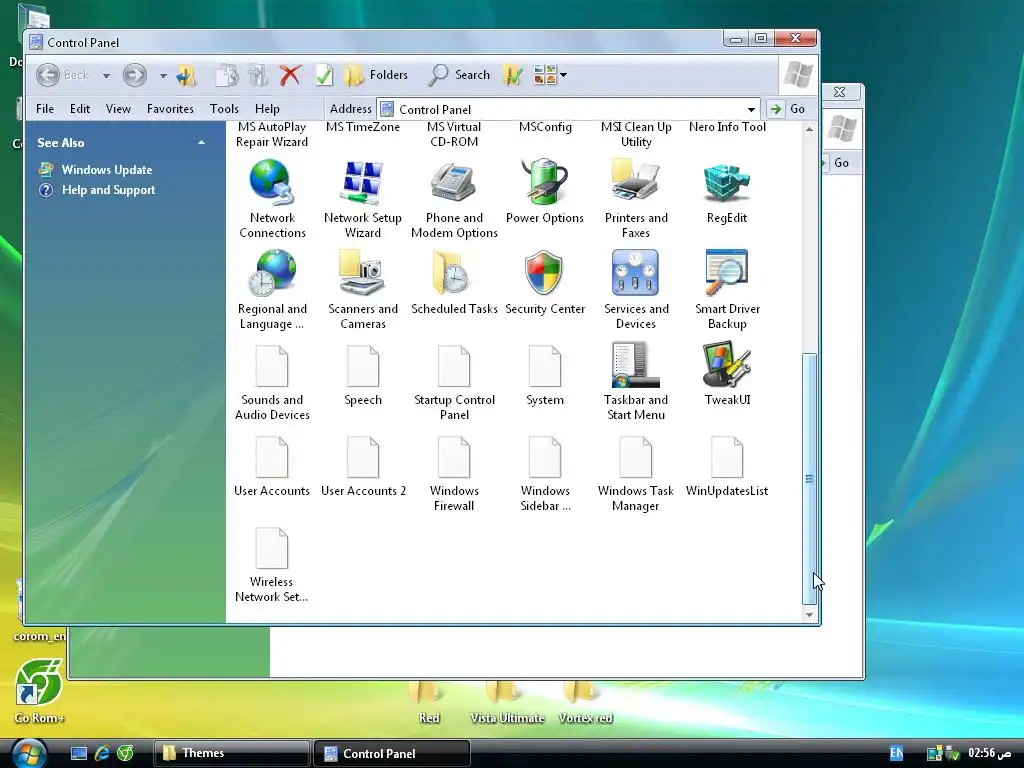The height and width of the screenshot is (768, 1024).
Task: Open the Favorites menu
Action: (x=170, y=109)
